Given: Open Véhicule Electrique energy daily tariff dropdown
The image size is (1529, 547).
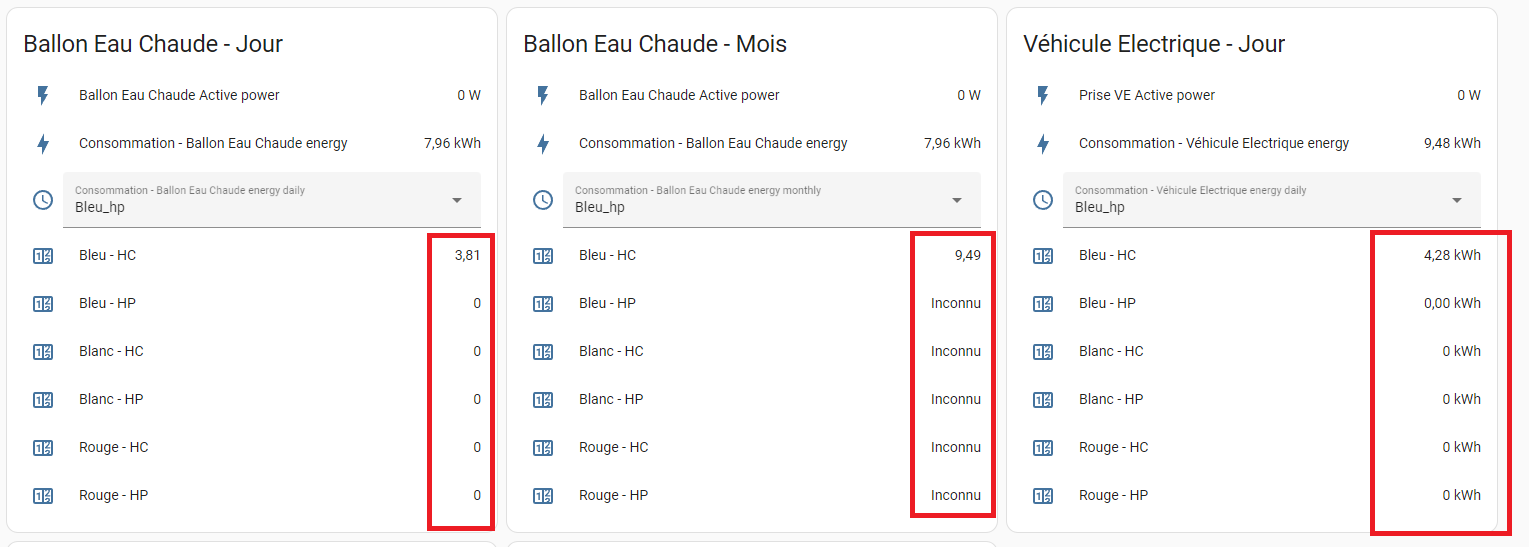Looking at the screenshot, I should click(1272, 200).
